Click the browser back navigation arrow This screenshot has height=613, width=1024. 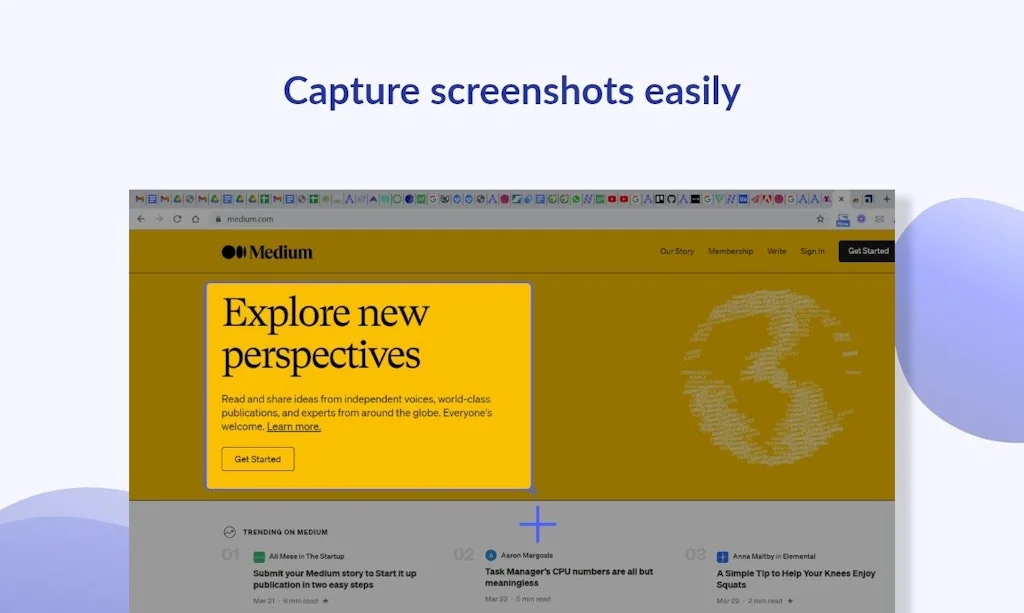(141, 218)
